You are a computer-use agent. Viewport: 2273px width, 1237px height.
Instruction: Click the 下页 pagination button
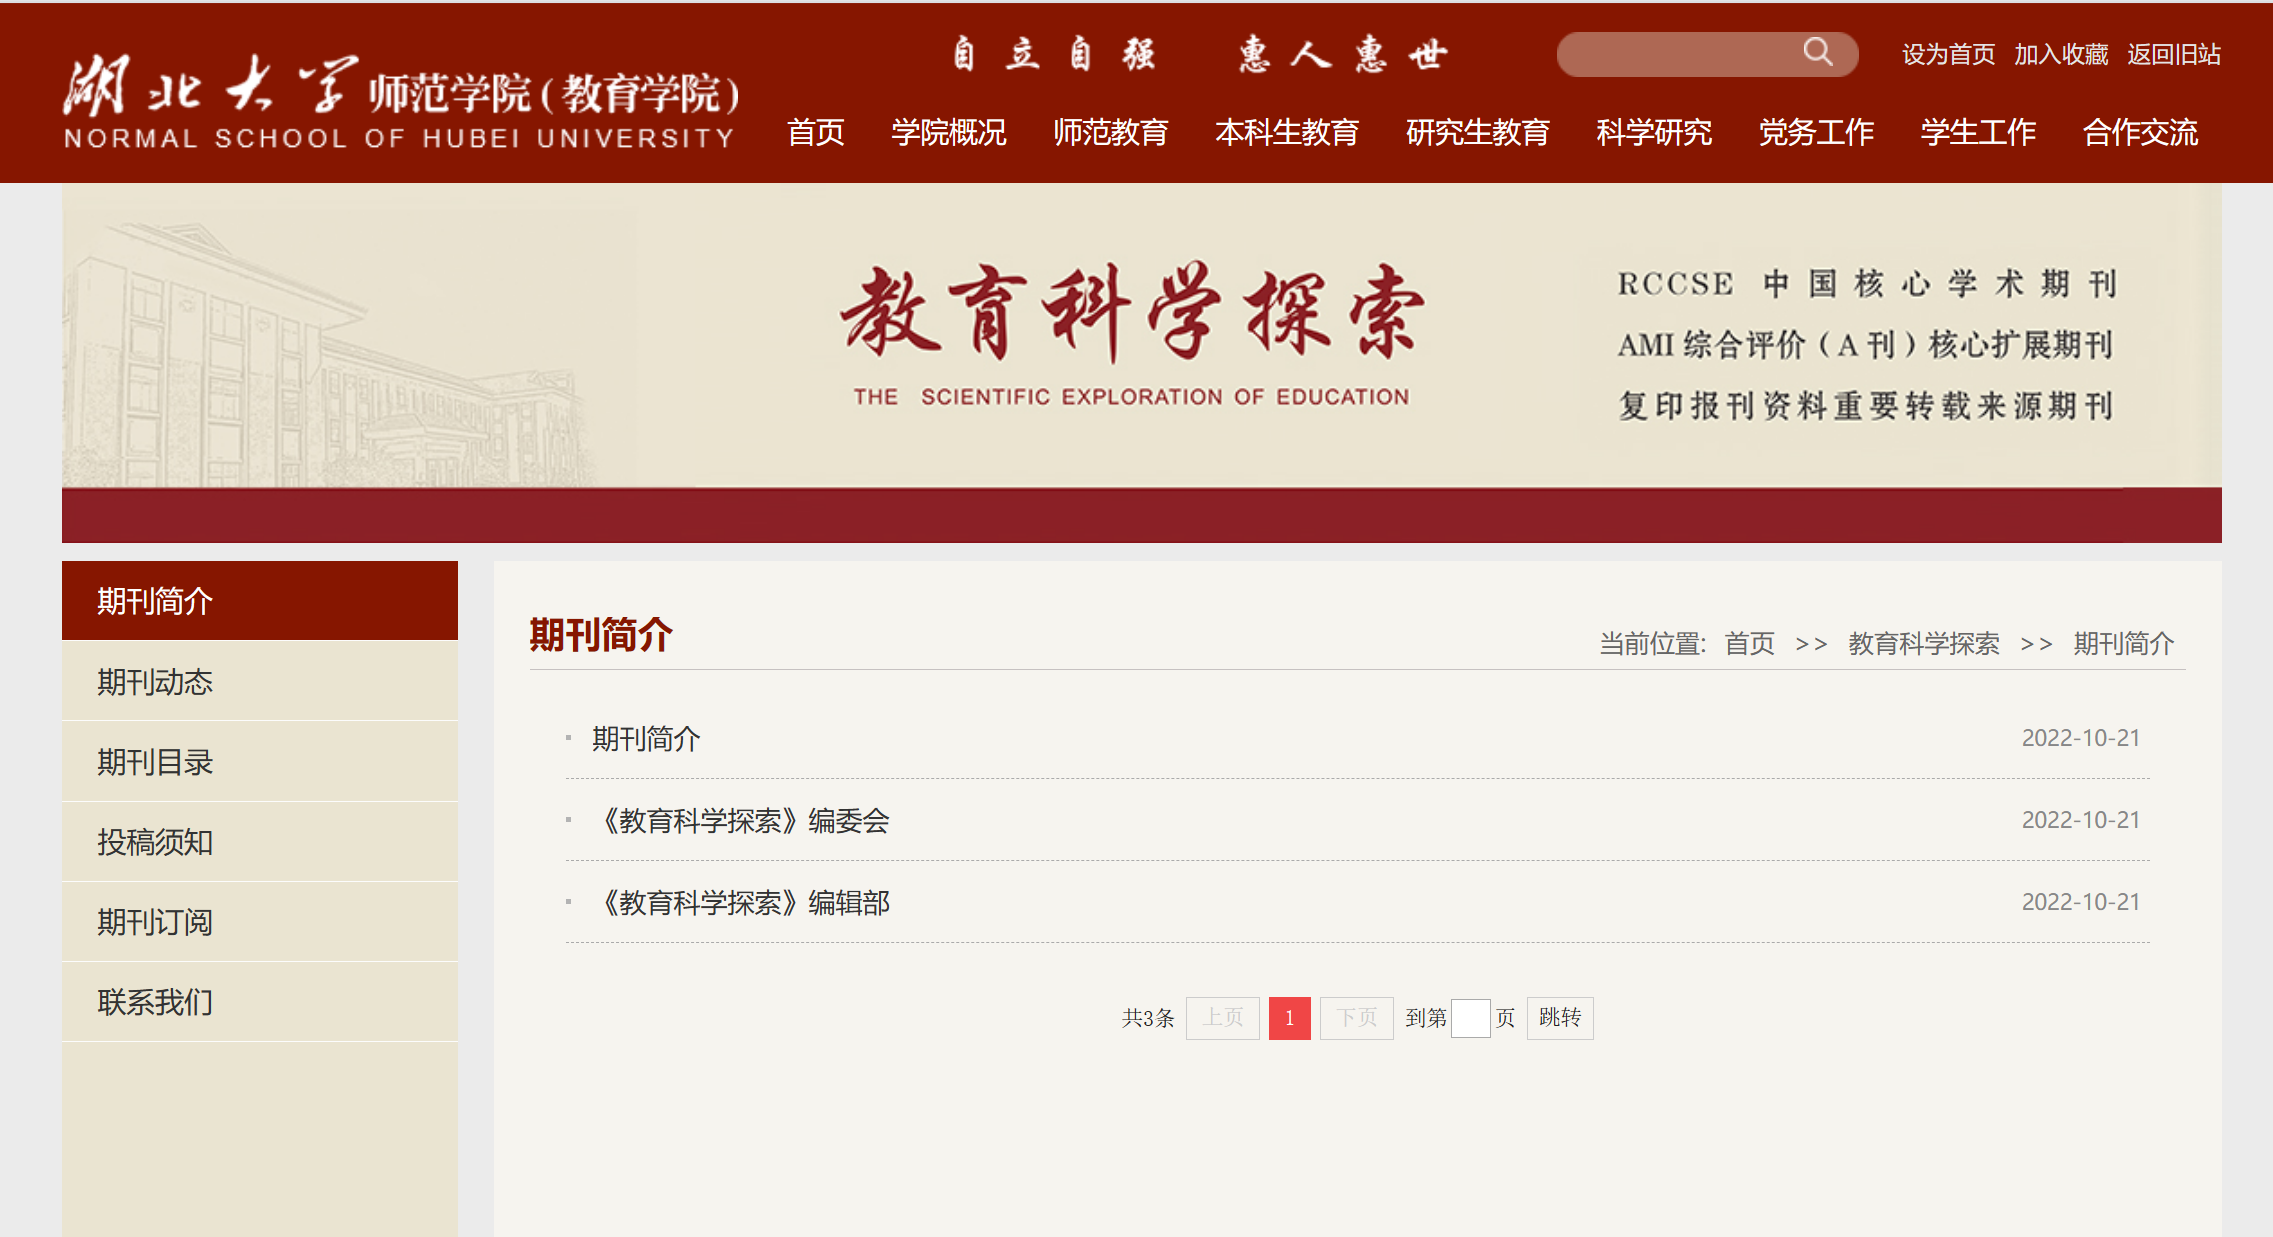click(x=1357, y=1018)
